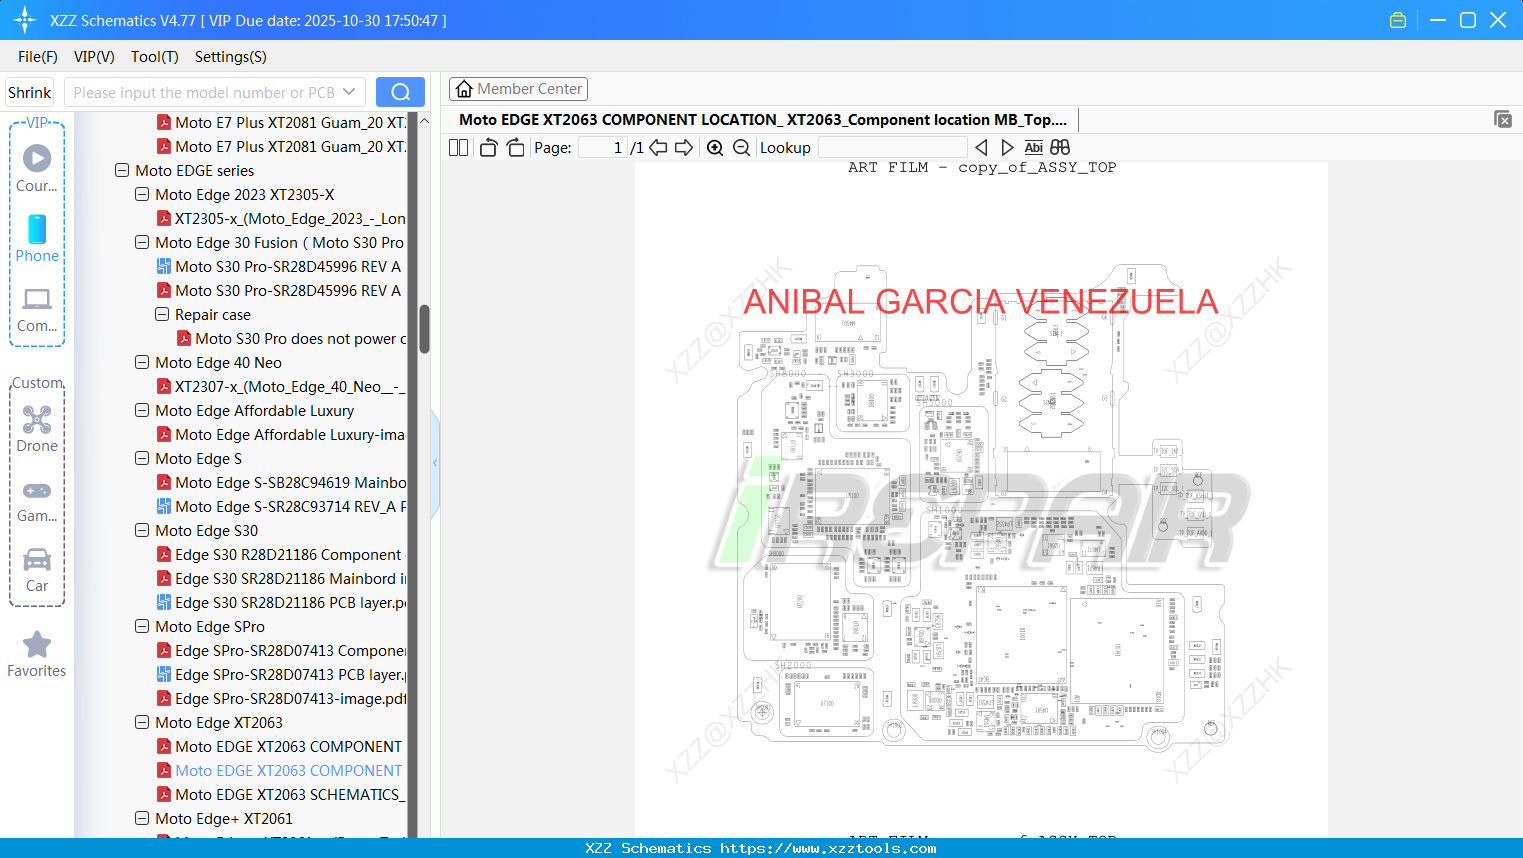Screen dimensions: 1523x858
Task: Click the tree scrollbar up arrow
Action: 424,120
